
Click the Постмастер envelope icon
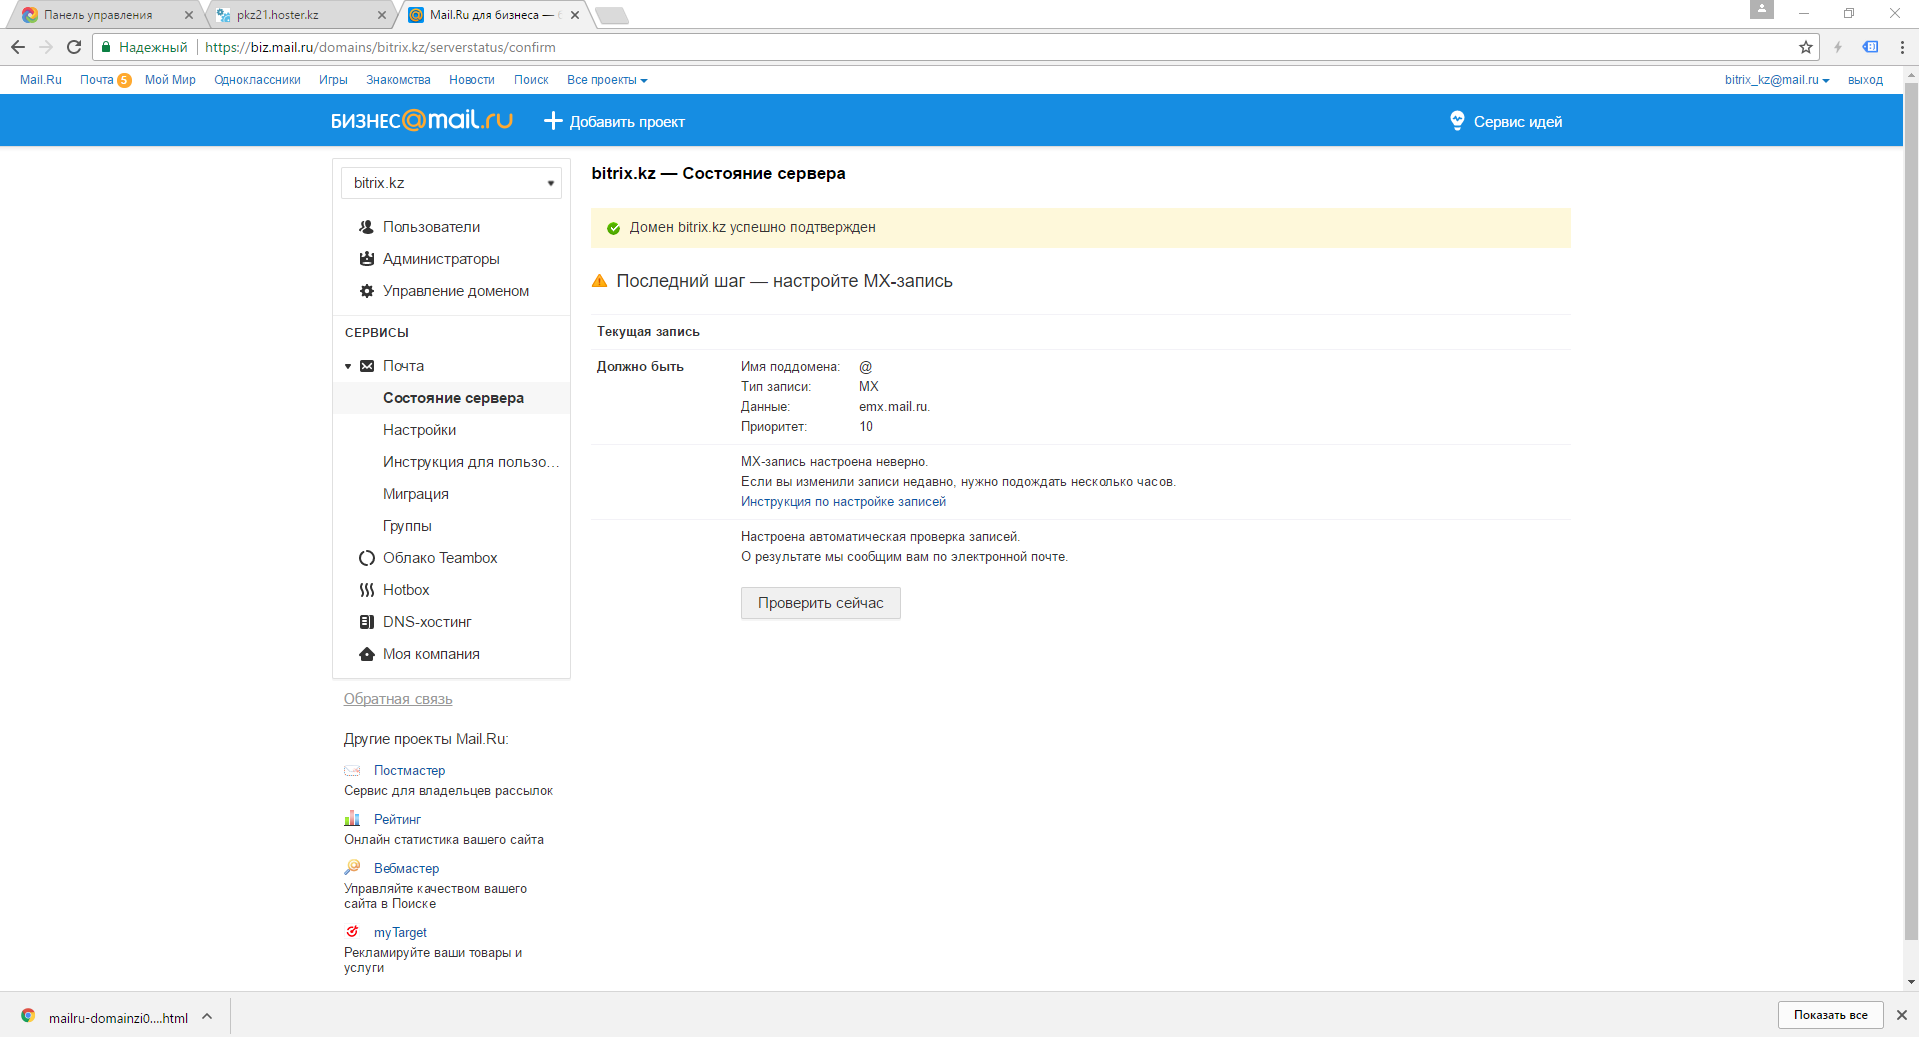(352, 771)
